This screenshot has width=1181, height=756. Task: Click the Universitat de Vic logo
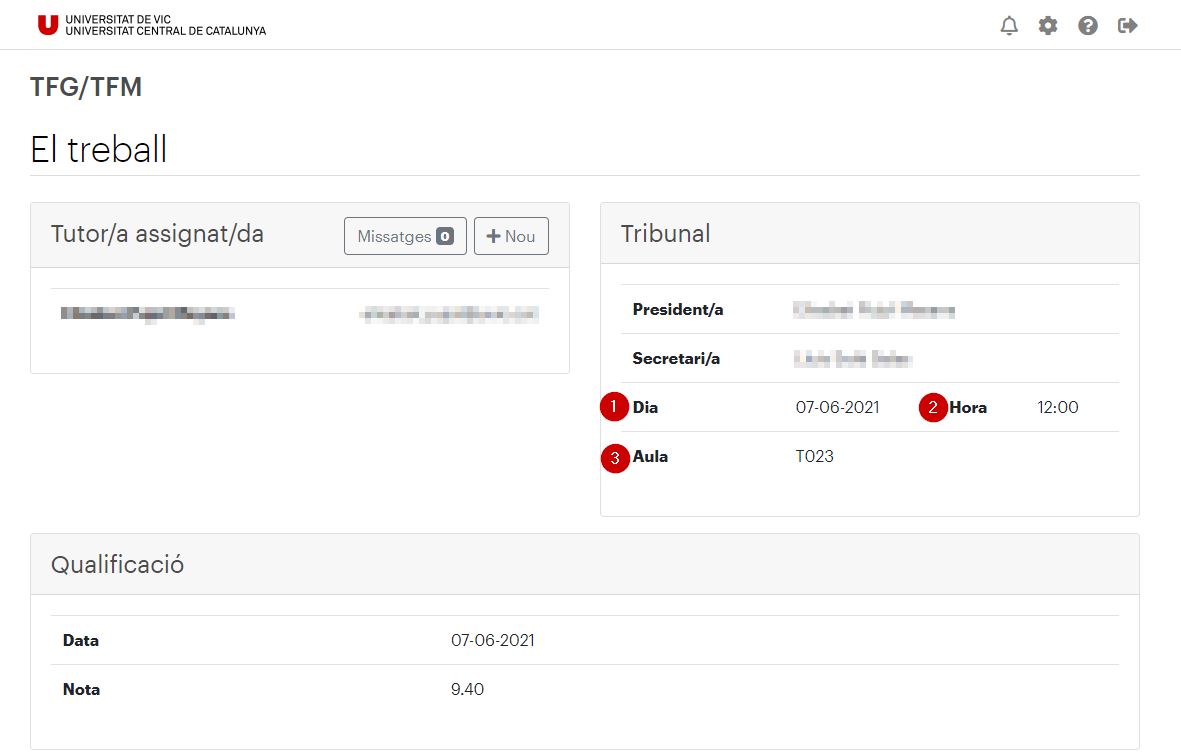coord(151,25)
